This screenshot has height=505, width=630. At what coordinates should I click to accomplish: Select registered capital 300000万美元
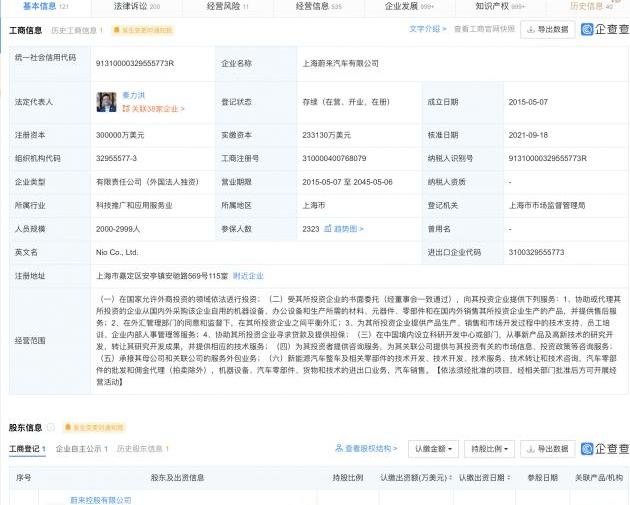(120, 135)
